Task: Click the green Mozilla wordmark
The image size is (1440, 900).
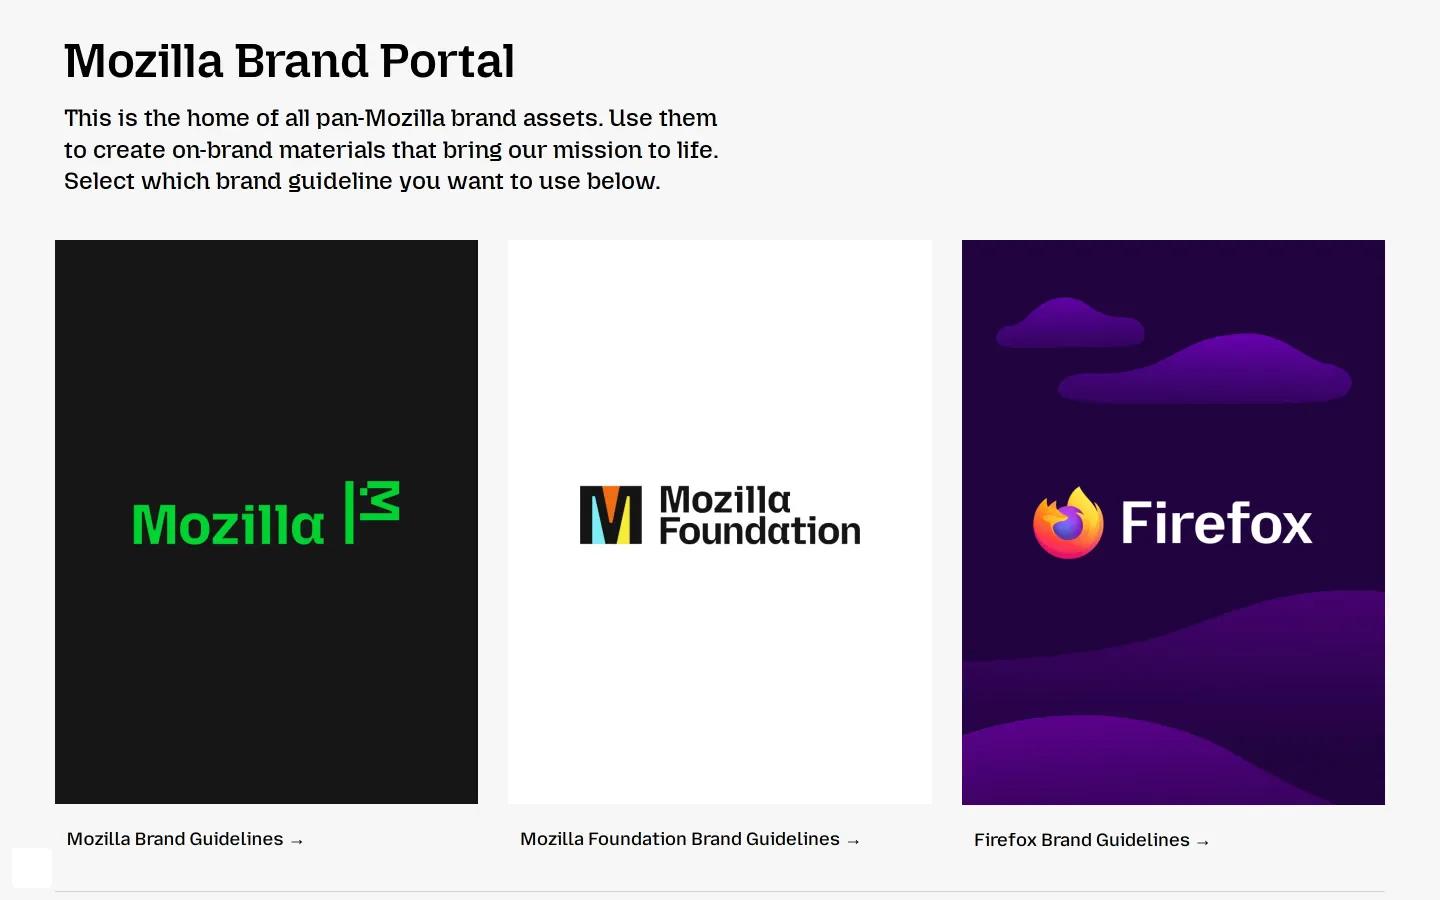Action: 228,525
